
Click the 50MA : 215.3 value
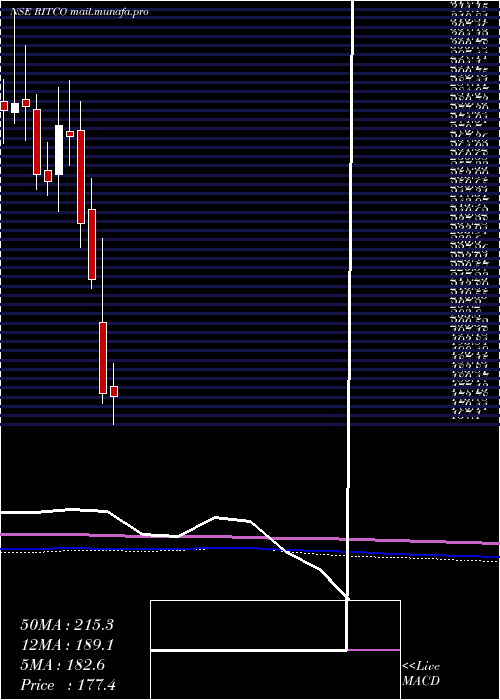tap(67, 625)
